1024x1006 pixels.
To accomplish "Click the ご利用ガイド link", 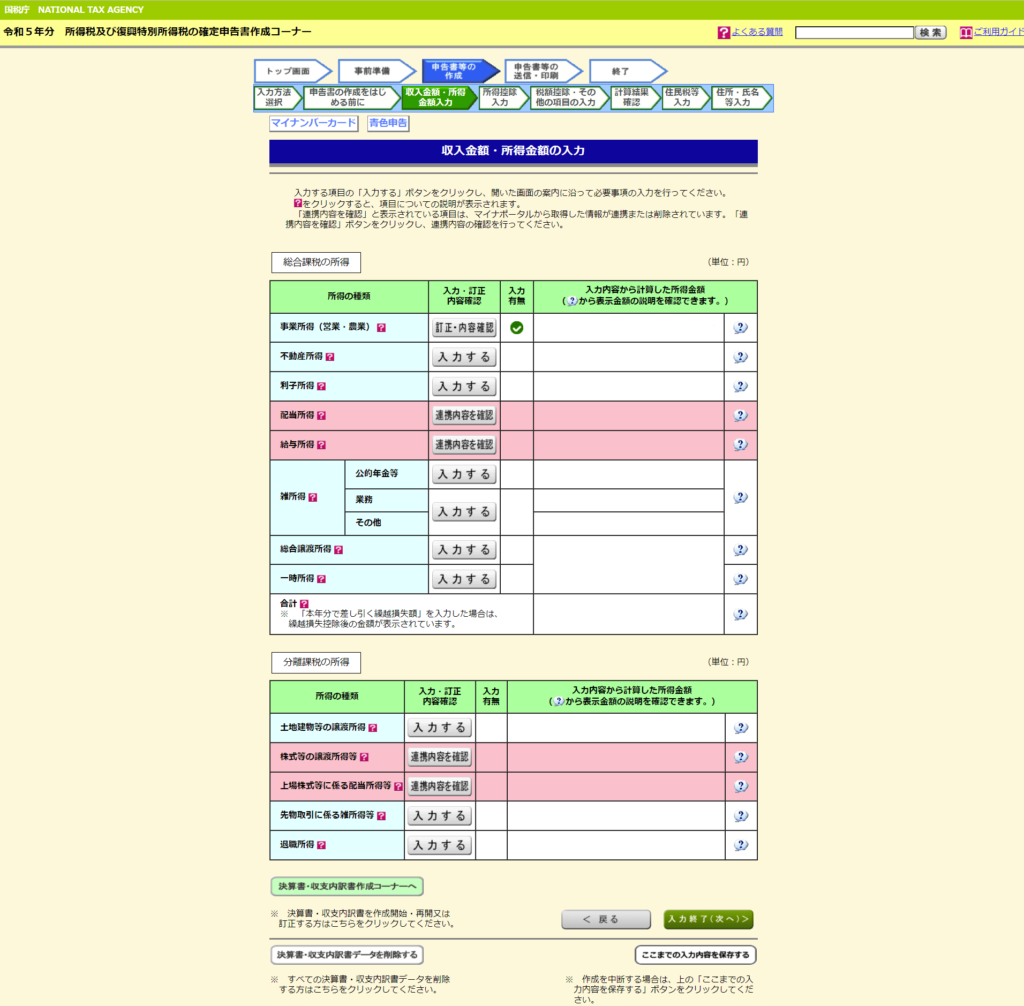I will coord(997,33).
